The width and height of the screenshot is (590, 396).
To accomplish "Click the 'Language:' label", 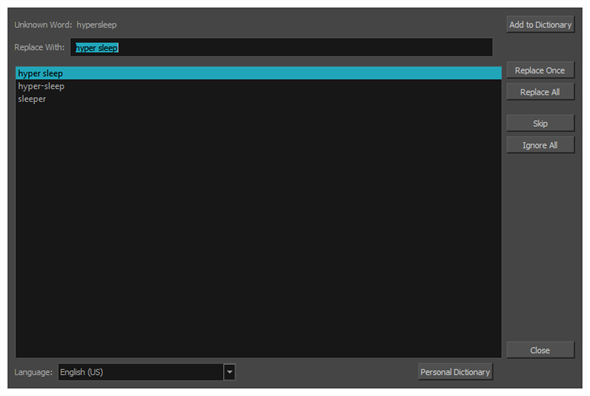I will click(x=33, y=372).
